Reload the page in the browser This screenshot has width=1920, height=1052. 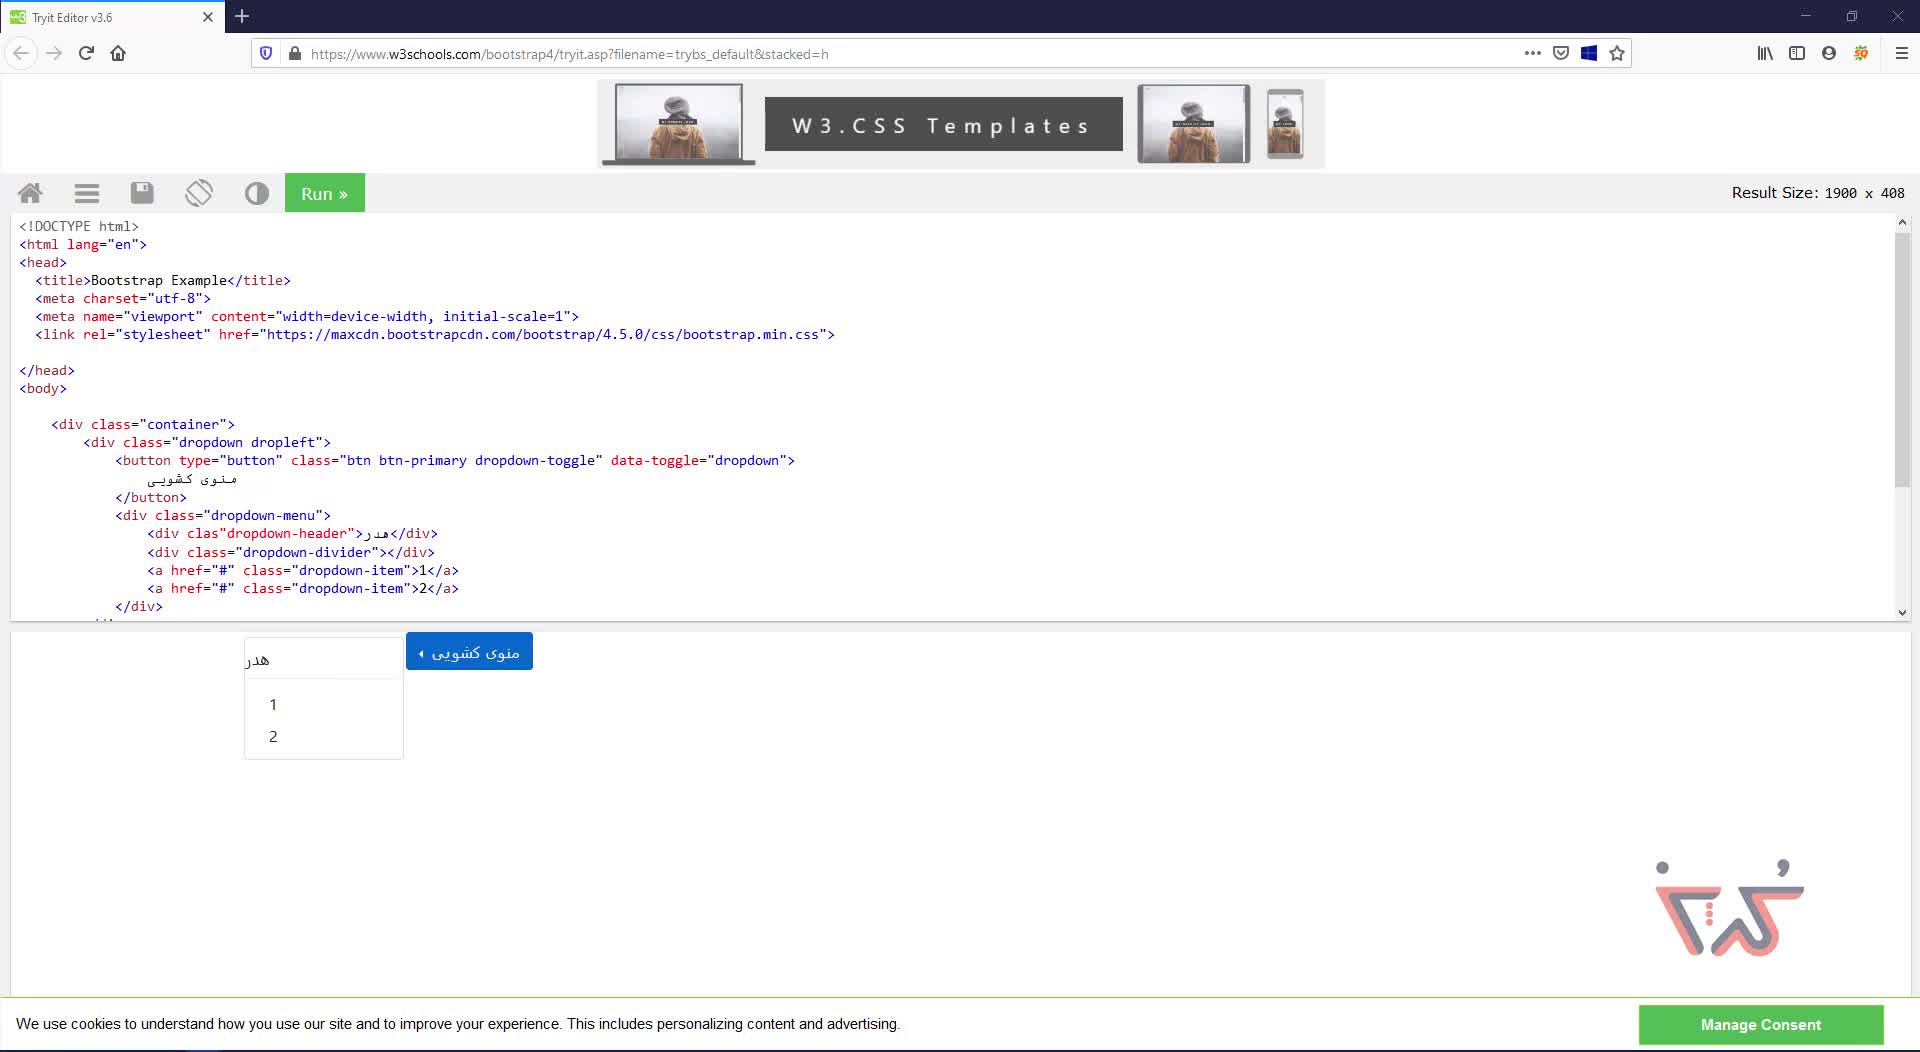coord(86,54)
